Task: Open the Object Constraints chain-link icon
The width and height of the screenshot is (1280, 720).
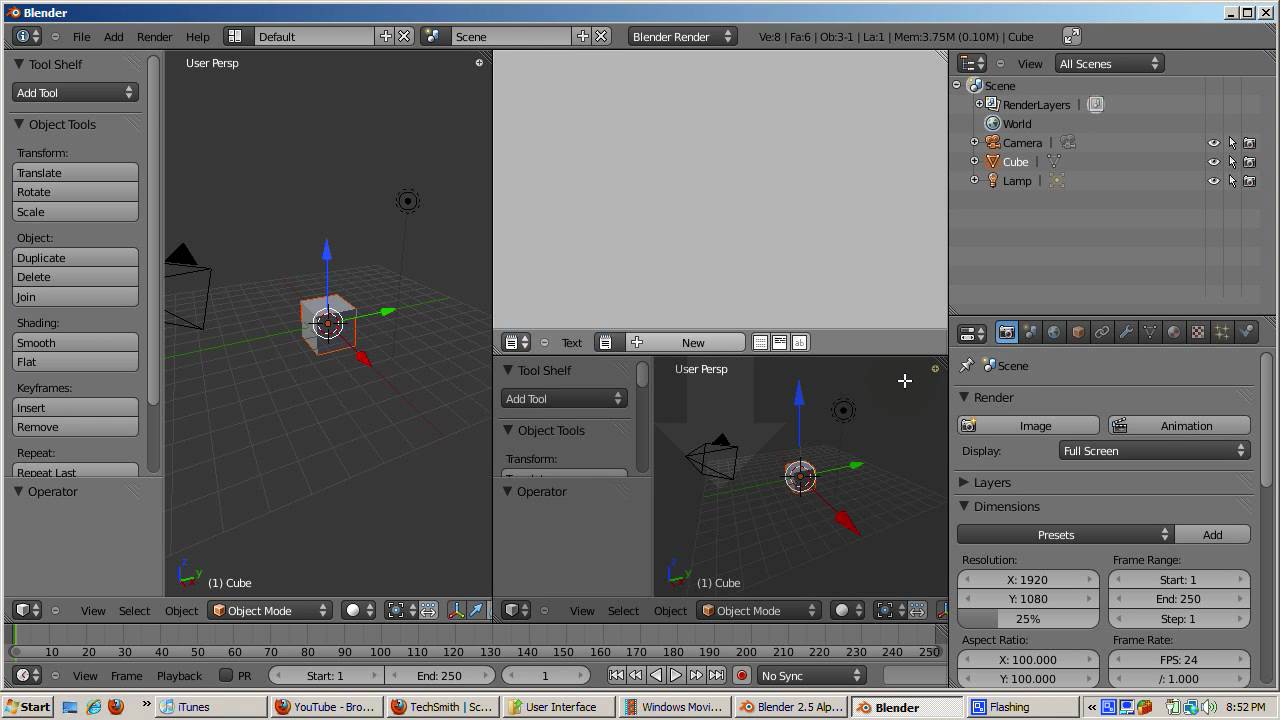Action: 1102,333
